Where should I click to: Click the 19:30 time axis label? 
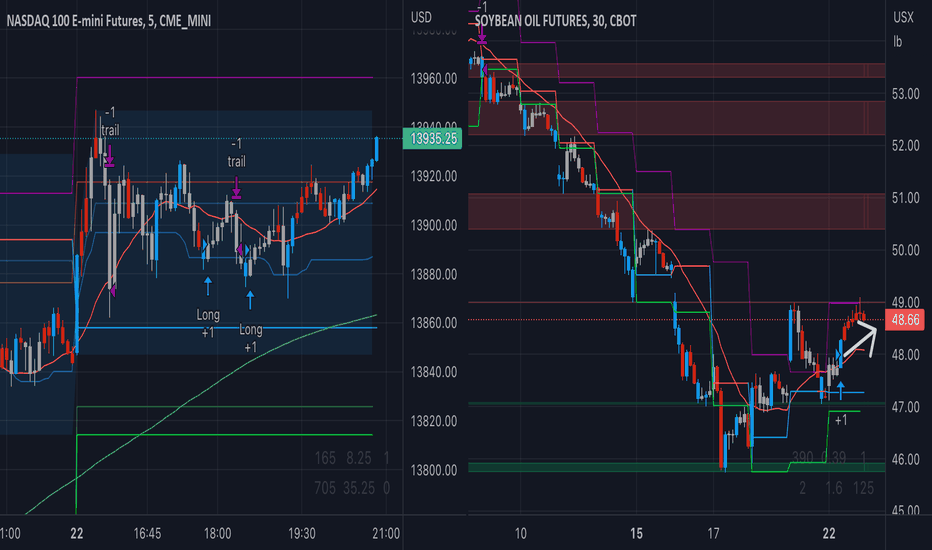[302, 533]
